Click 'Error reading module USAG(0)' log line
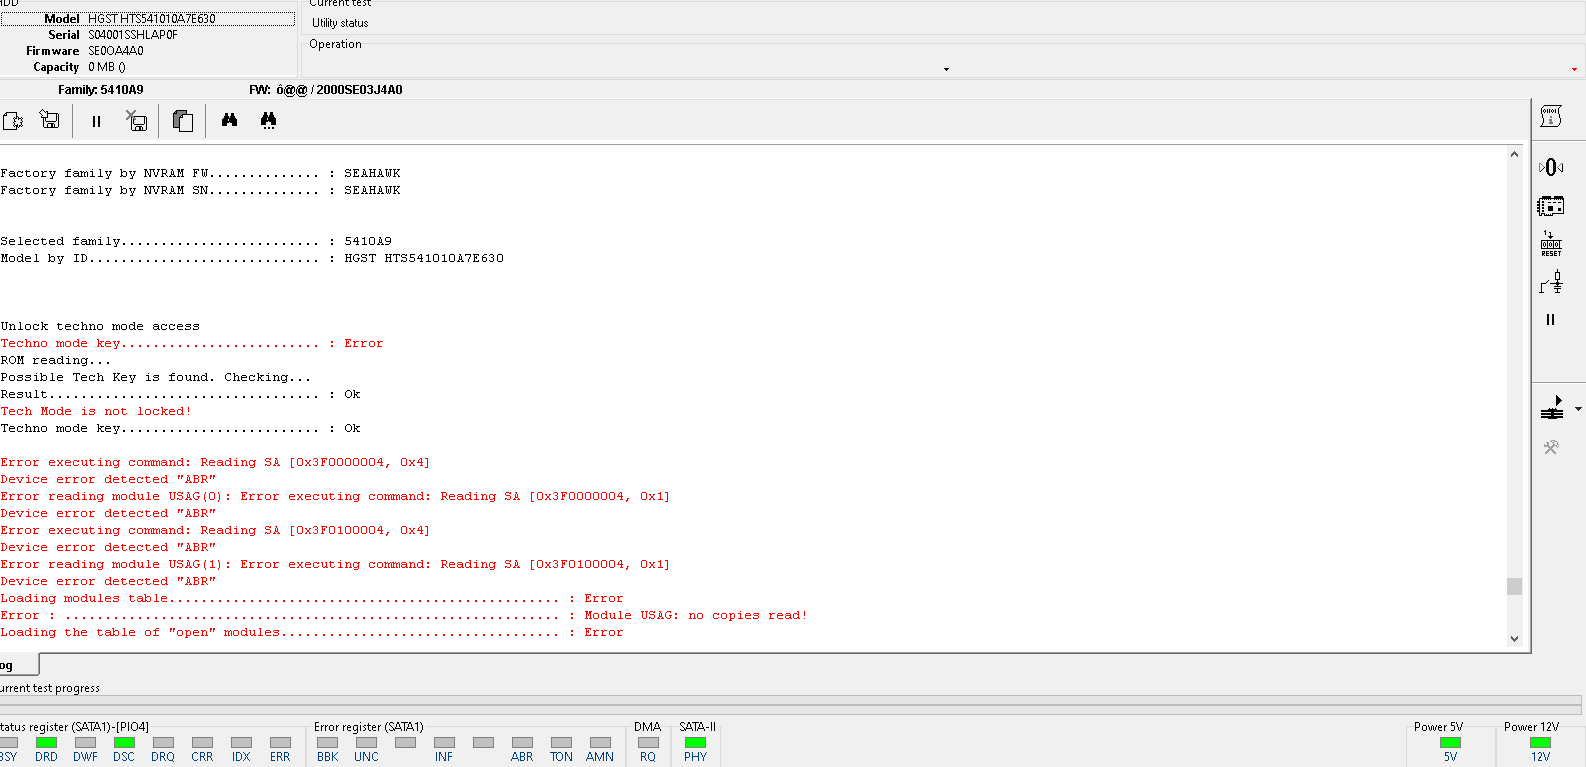This screenshot has height=767, width=1586. 335,496
